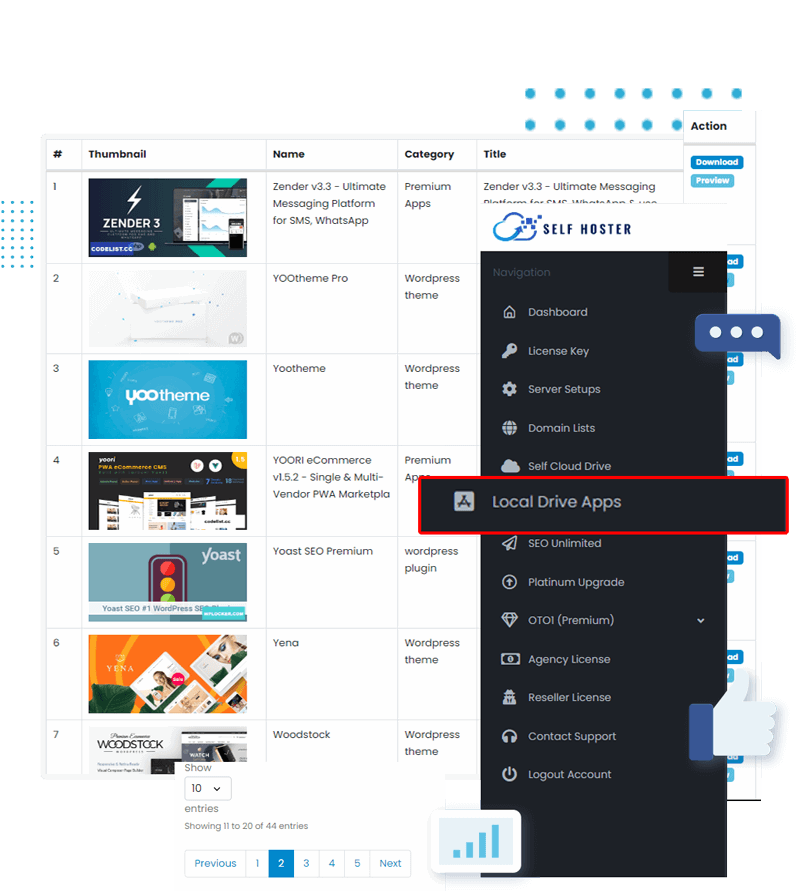Click the Agency License money icon
Viewport: 800px width, 891px height.
(510, 659)
